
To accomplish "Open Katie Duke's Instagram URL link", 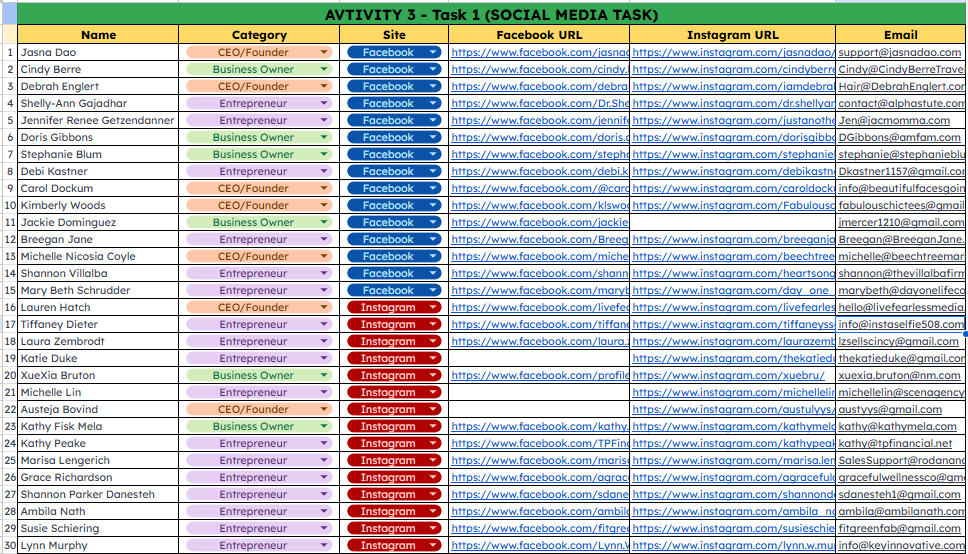I will [x=733, y=358].
